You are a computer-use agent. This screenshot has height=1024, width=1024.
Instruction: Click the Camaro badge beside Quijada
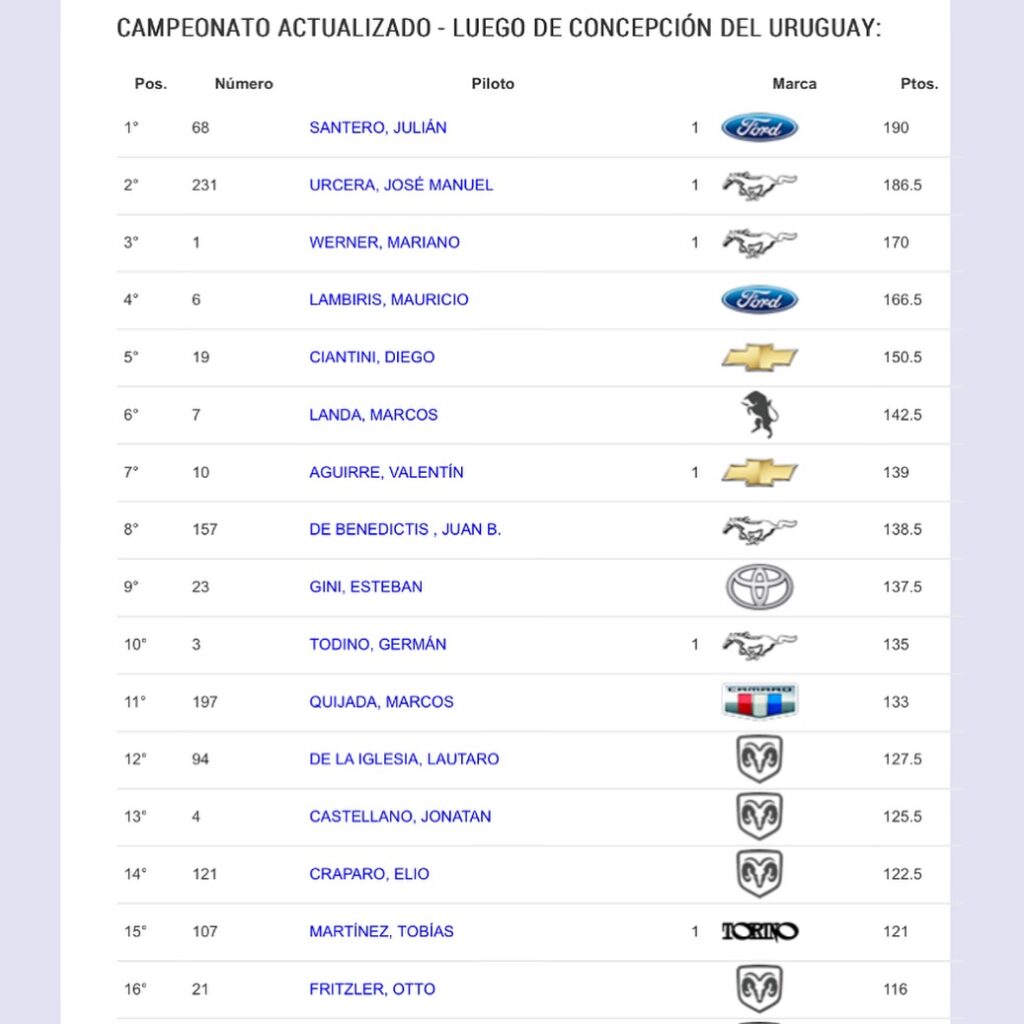pyautogui.click(x=759, y=701)
